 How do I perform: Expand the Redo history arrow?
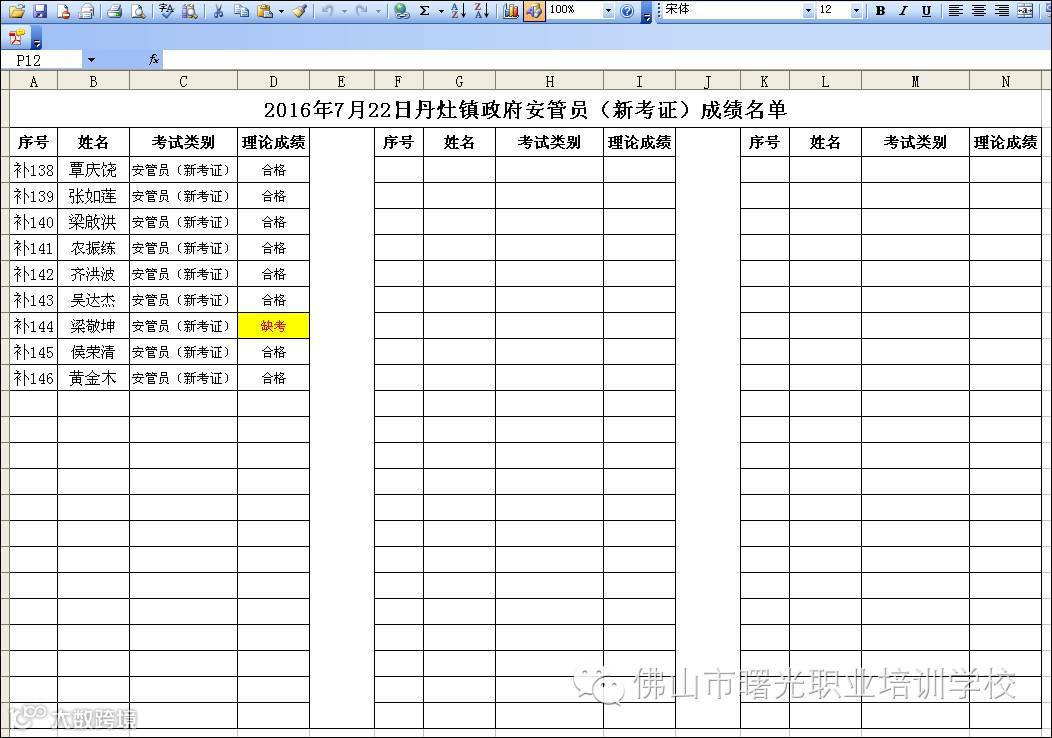click(378, 11)
